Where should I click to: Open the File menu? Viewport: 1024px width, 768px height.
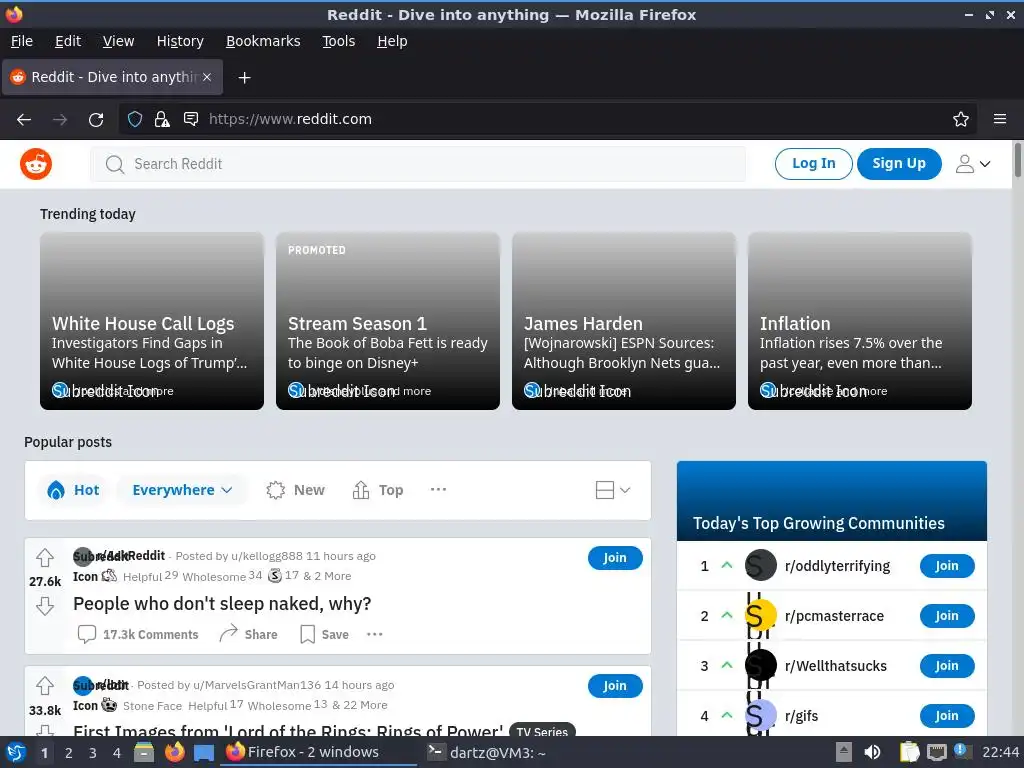pos(22,41)
